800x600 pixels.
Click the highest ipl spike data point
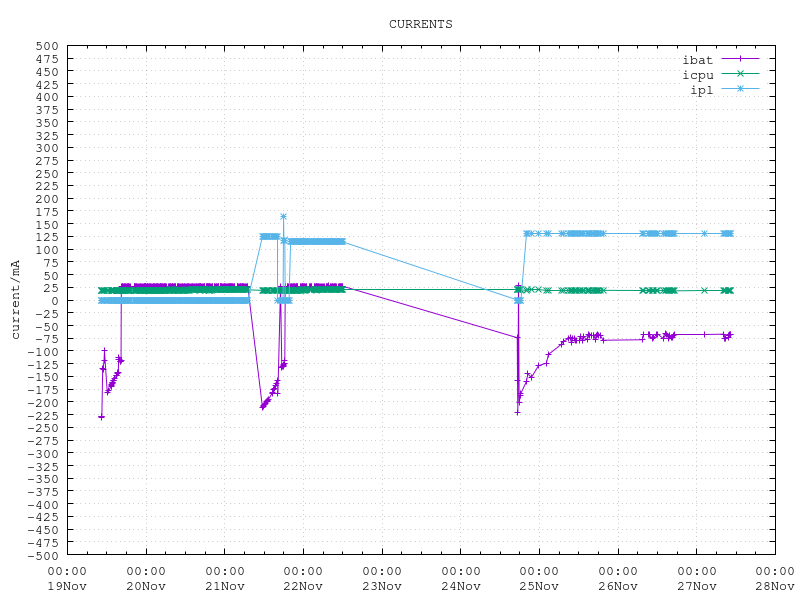(x=283, y=216)
